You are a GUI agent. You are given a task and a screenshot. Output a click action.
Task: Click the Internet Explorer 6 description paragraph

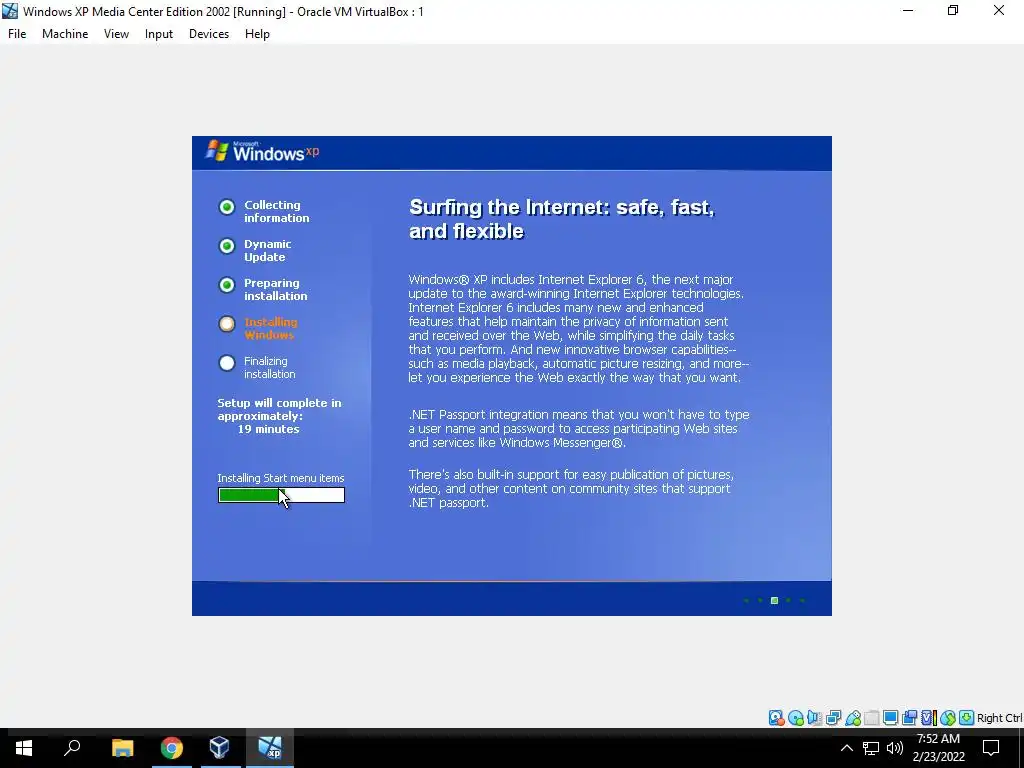pyautogui.click(x=579, y=328)
